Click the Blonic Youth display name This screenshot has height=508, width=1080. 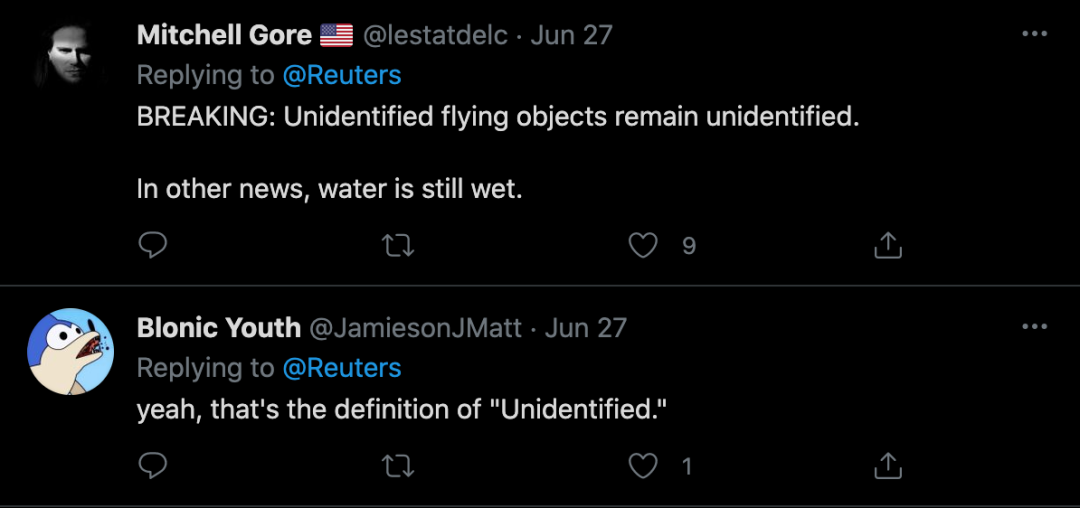(x=218, y=327)
